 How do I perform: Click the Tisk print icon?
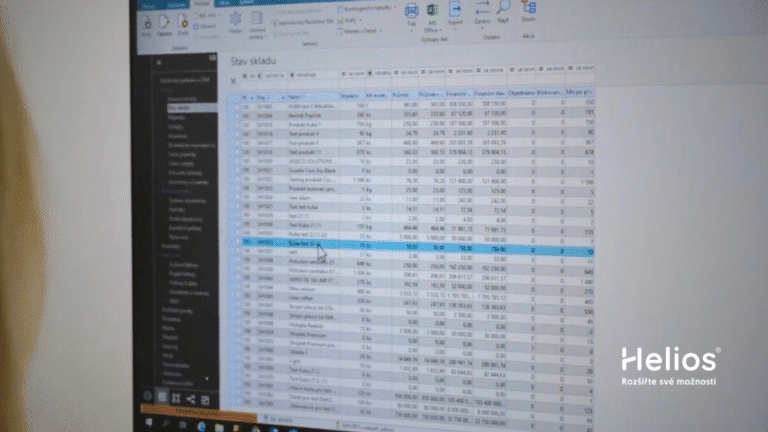411,11
